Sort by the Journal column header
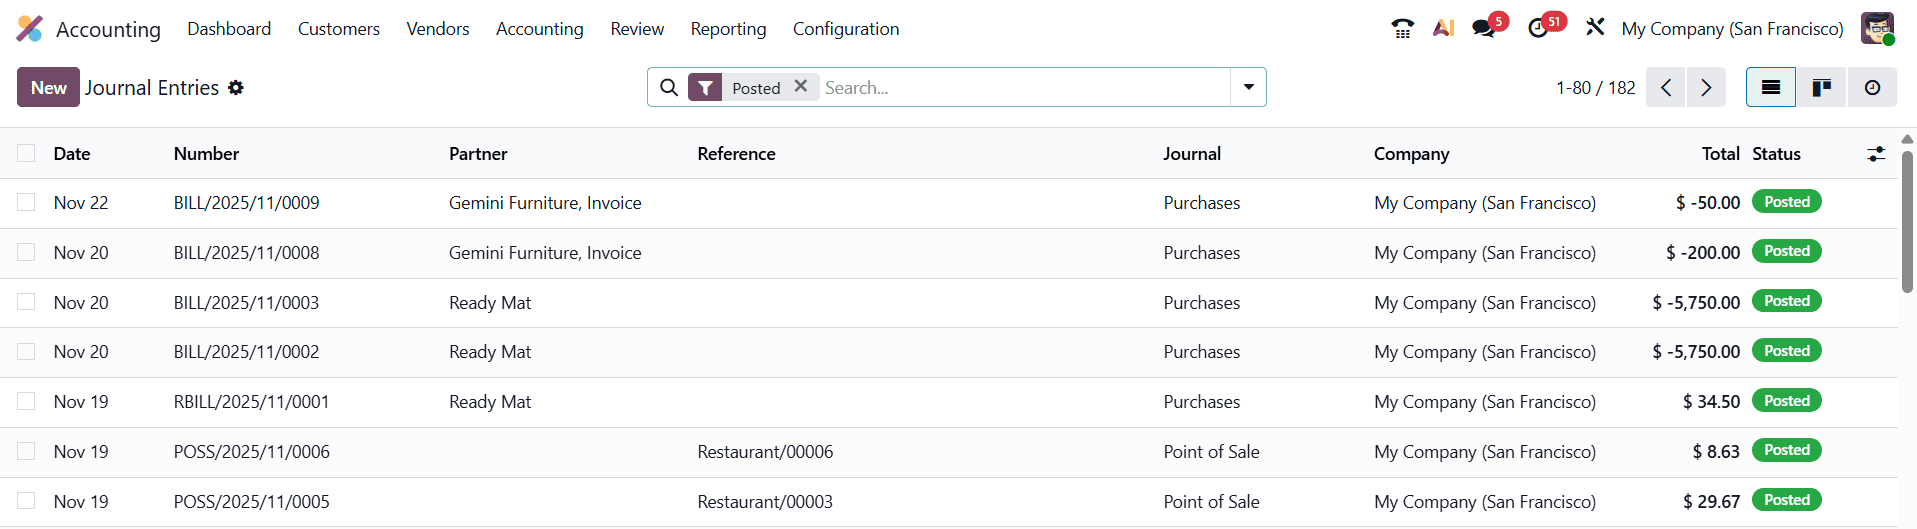Viewport: 1917px width, 529px height. coord(1192,154)
